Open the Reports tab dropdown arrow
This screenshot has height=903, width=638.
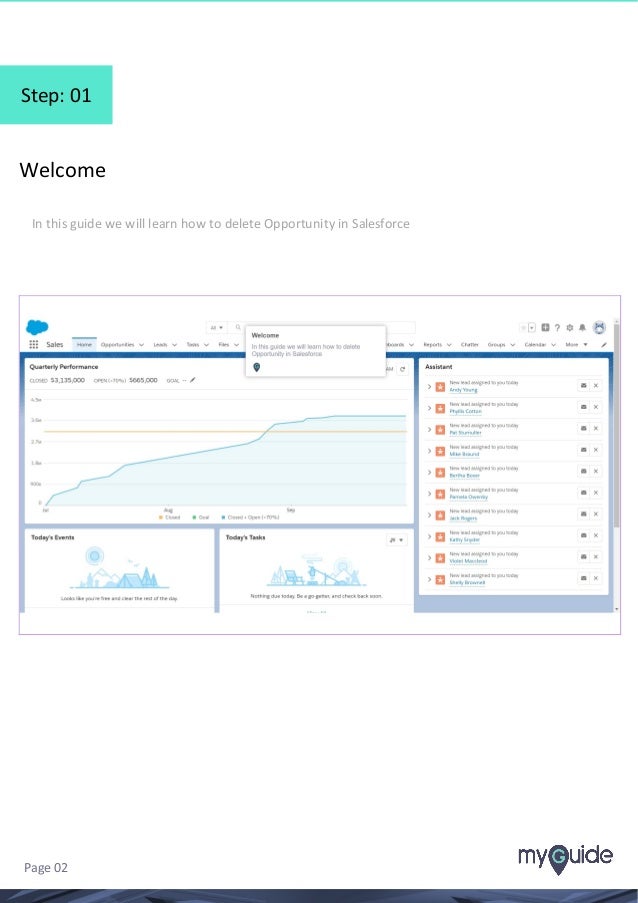pyautogui.click(x=449, y=345)
